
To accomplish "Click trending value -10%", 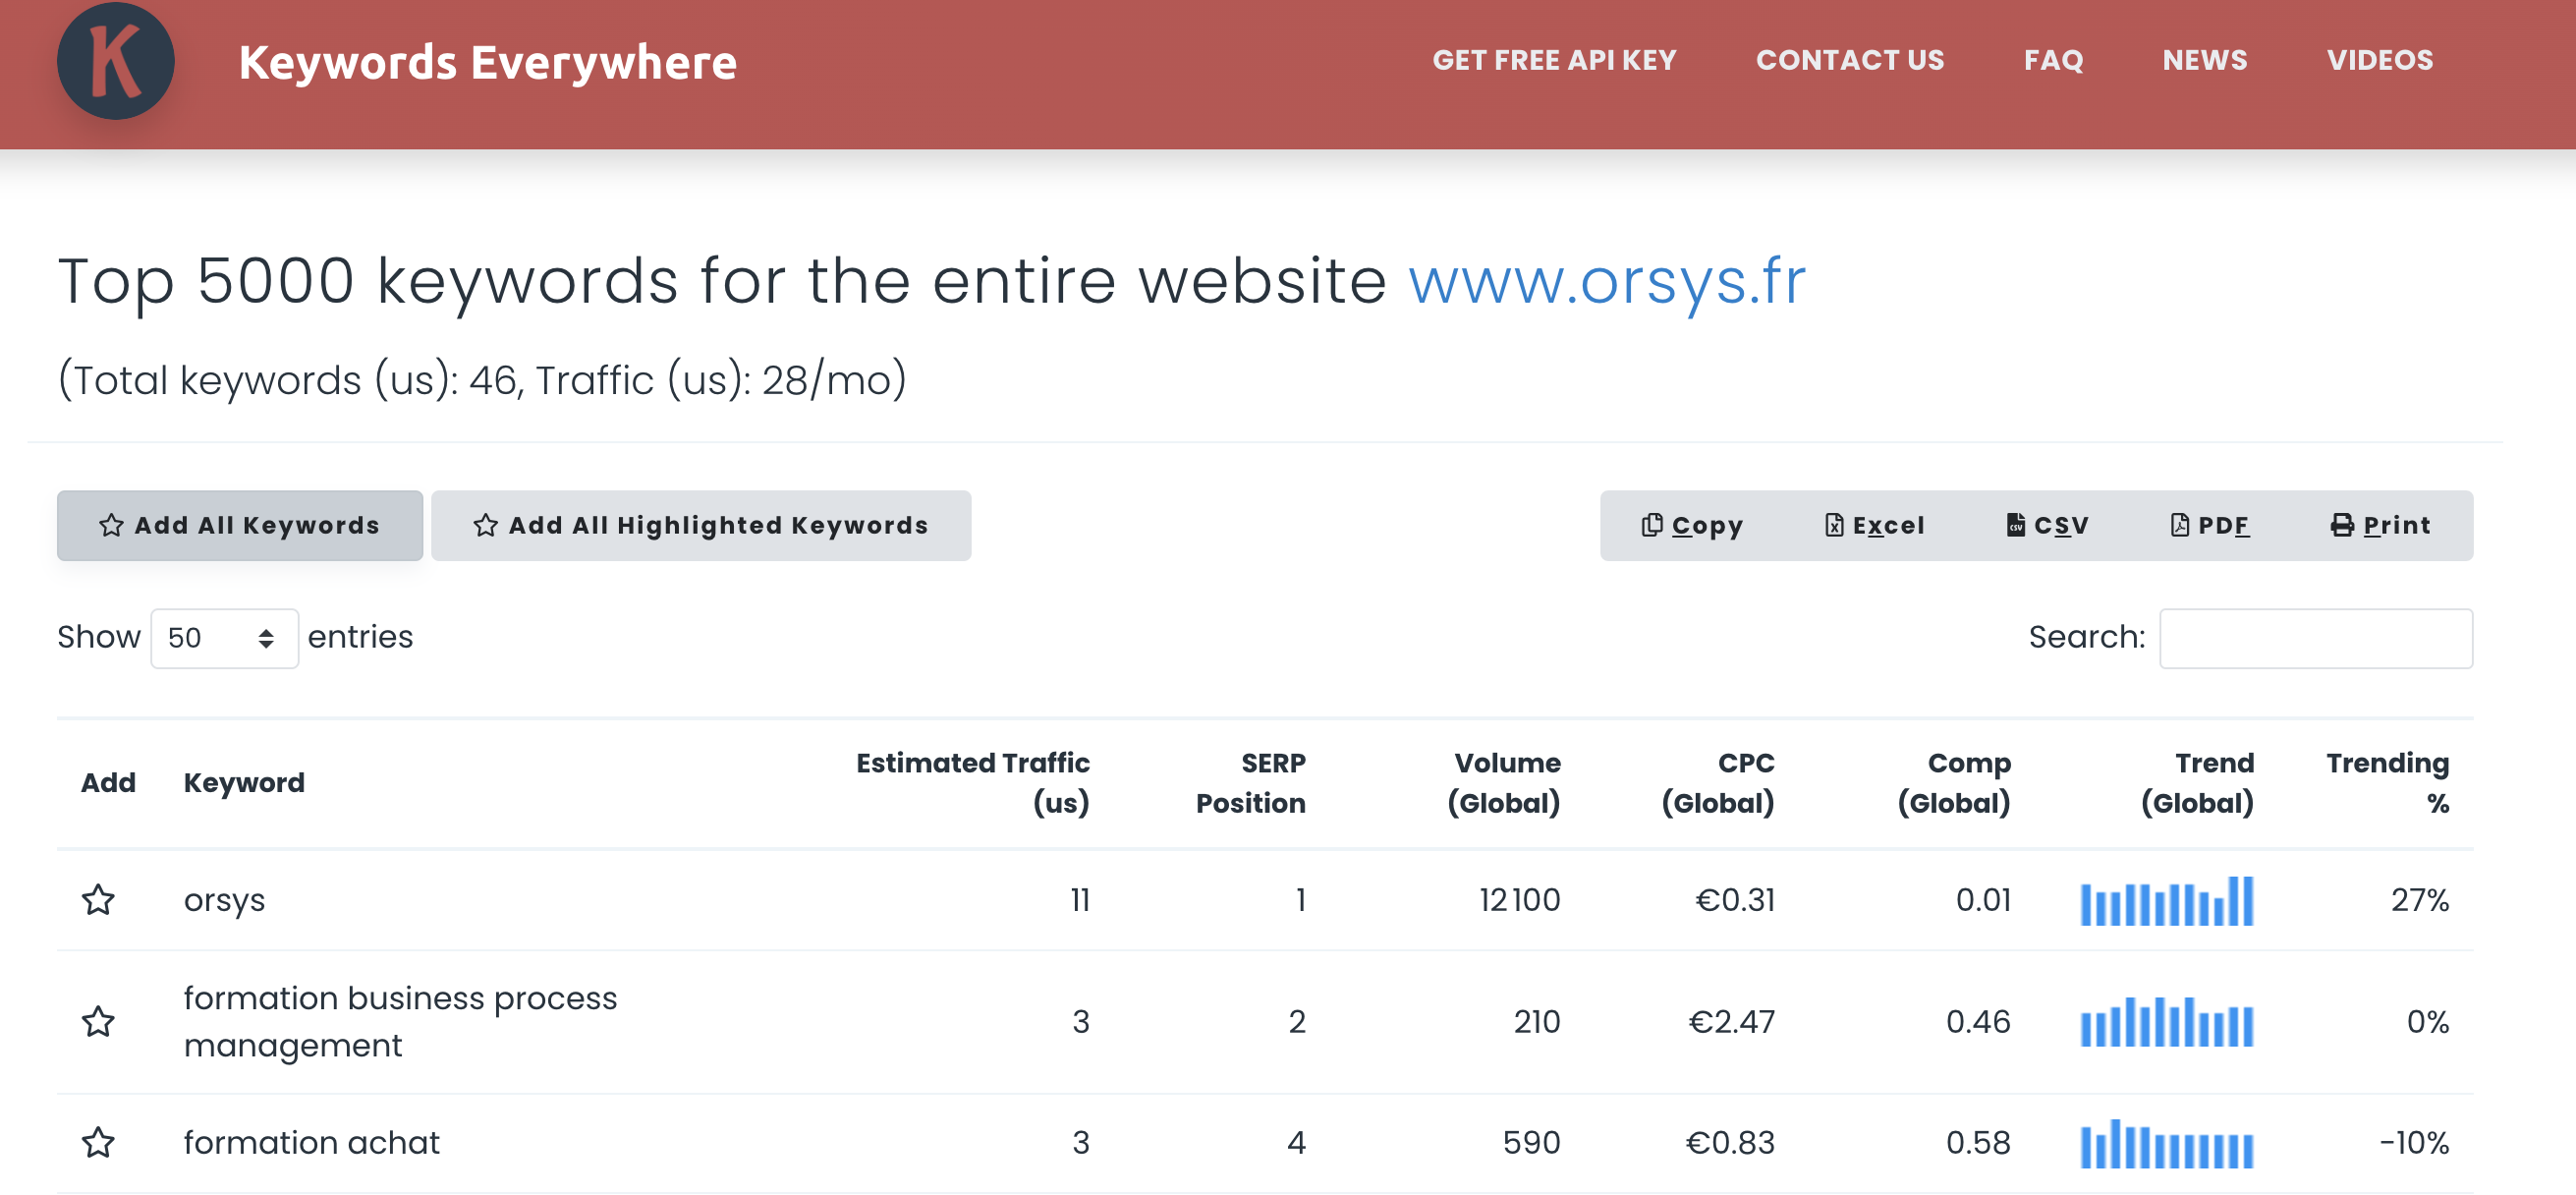I will pyautogui.click(x=2414, y=1143).
